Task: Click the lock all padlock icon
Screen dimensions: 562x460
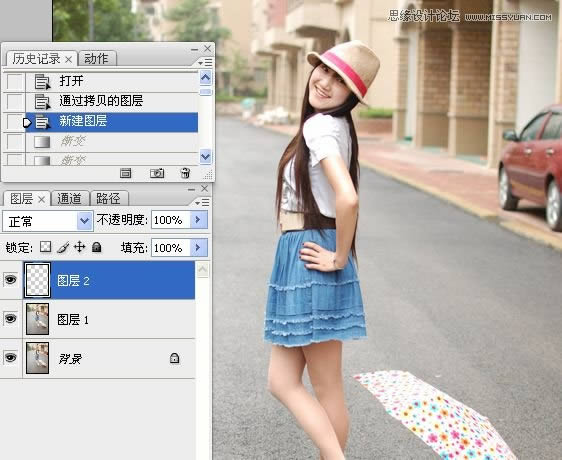Action: 96,247
